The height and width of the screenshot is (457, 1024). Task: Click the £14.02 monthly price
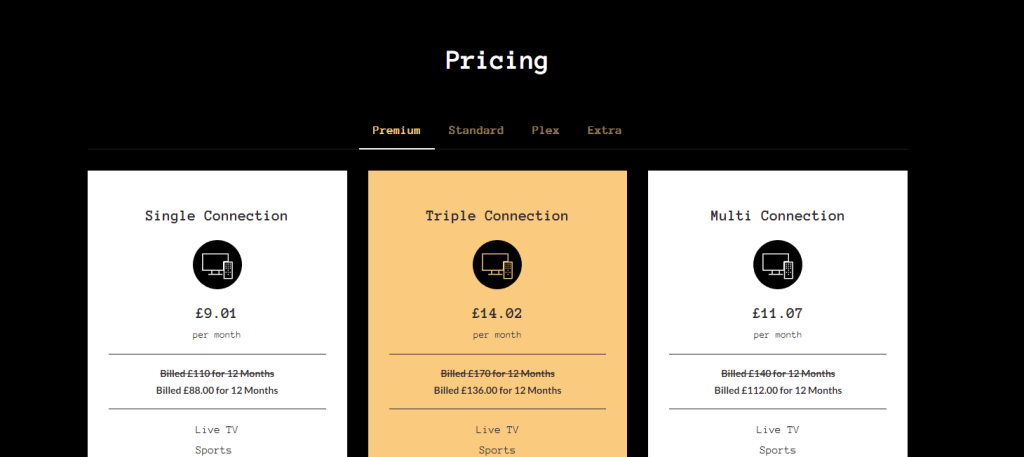point(497,313)
